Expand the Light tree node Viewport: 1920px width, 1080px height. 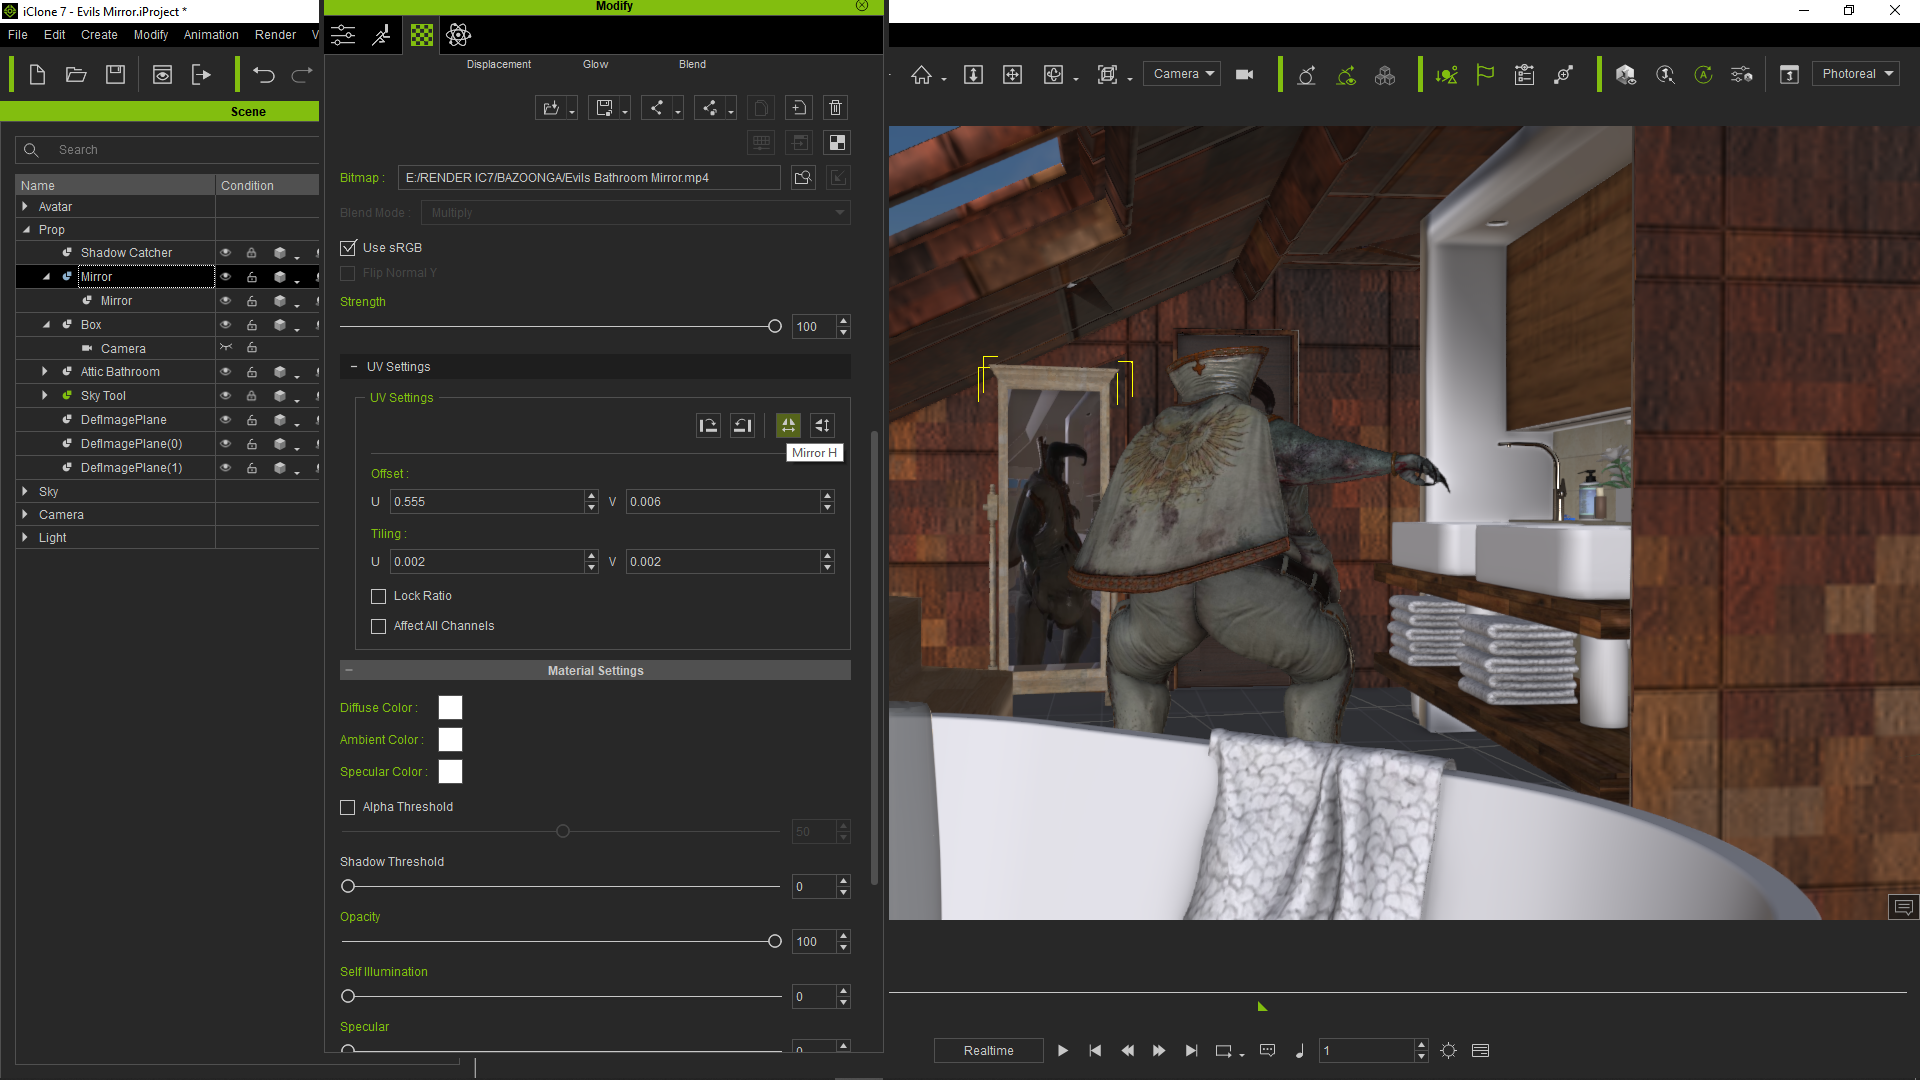tap(25, 538)
